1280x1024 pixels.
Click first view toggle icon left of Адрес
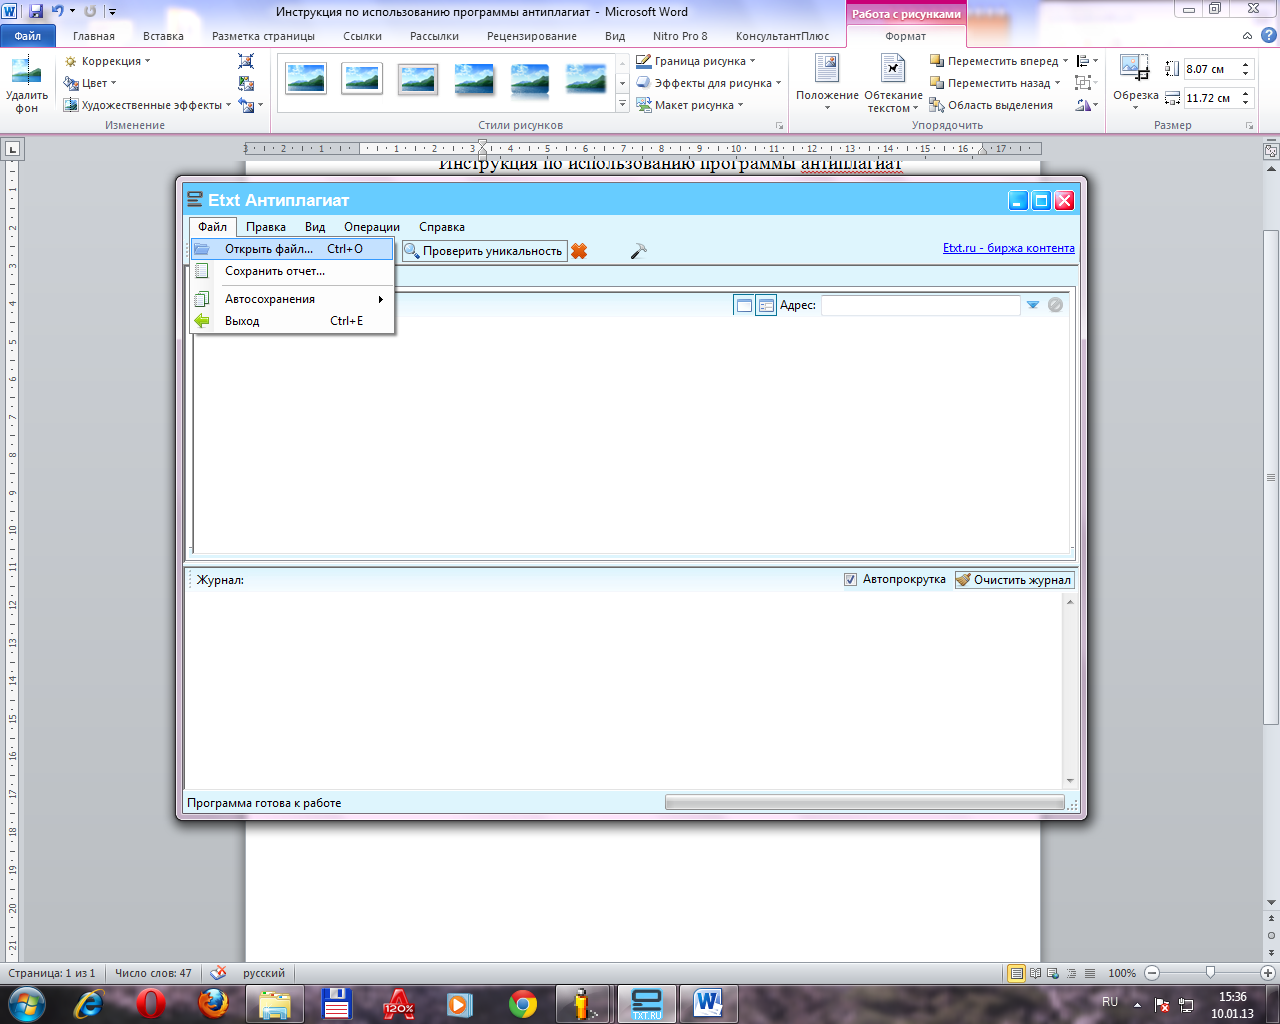tap(744, 305)
